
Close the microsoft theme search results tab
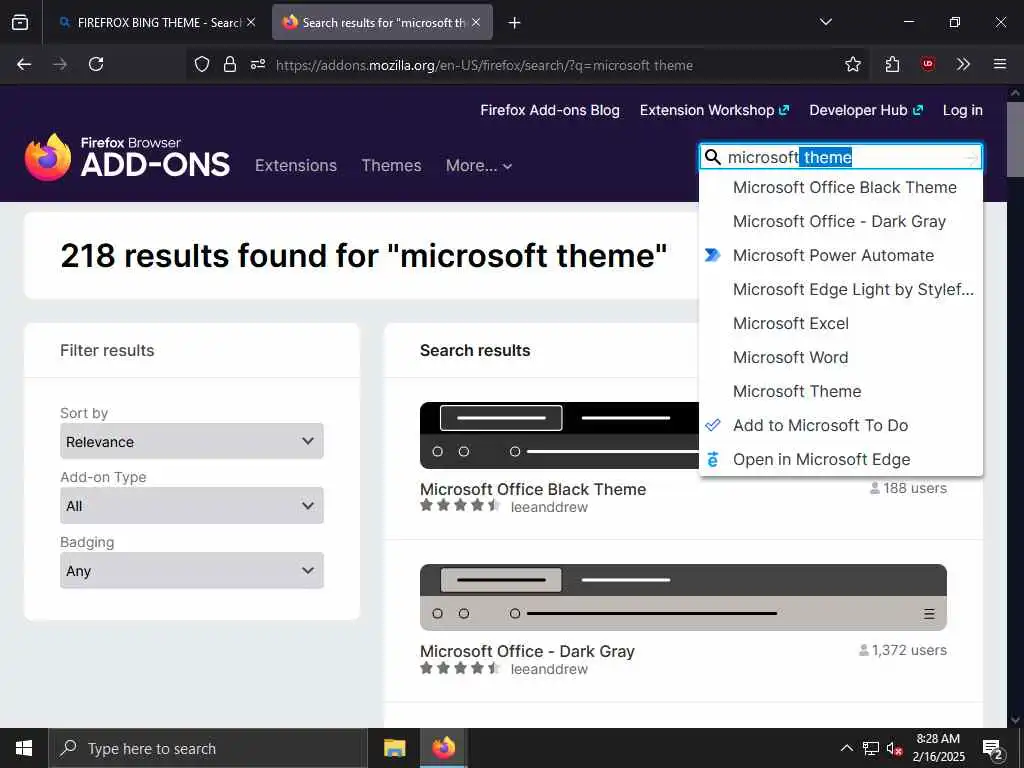tap(476, 22)
